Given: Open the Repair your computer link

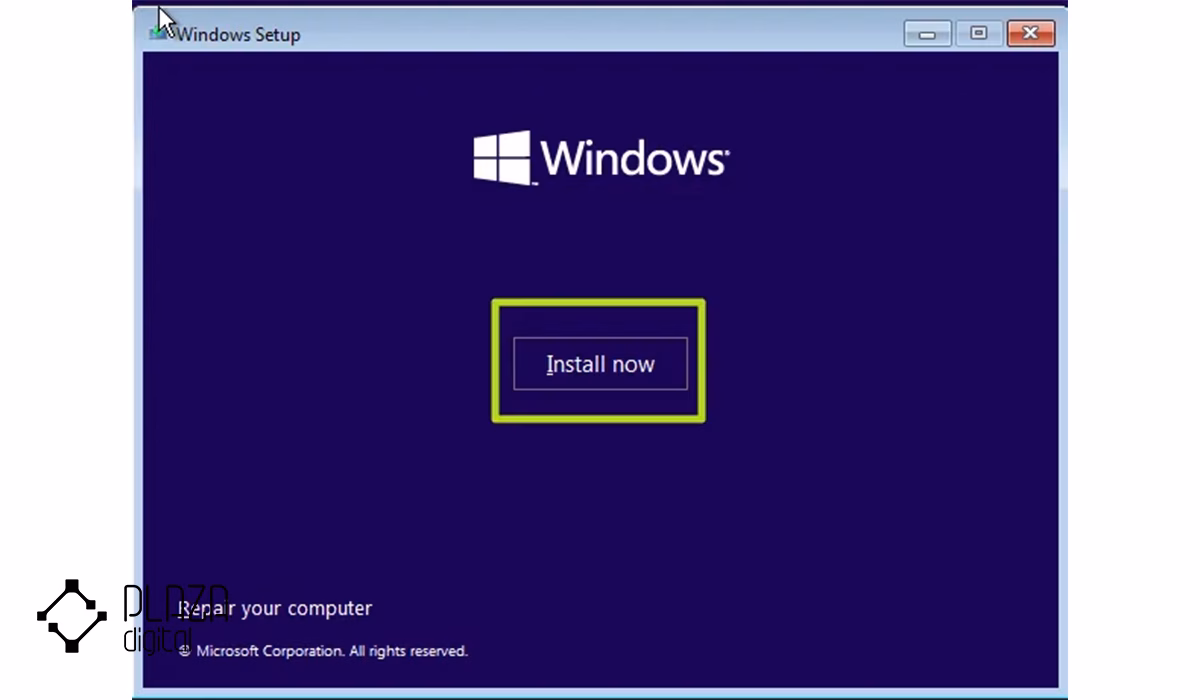Looking at the screenshot, I should point(275,608).
